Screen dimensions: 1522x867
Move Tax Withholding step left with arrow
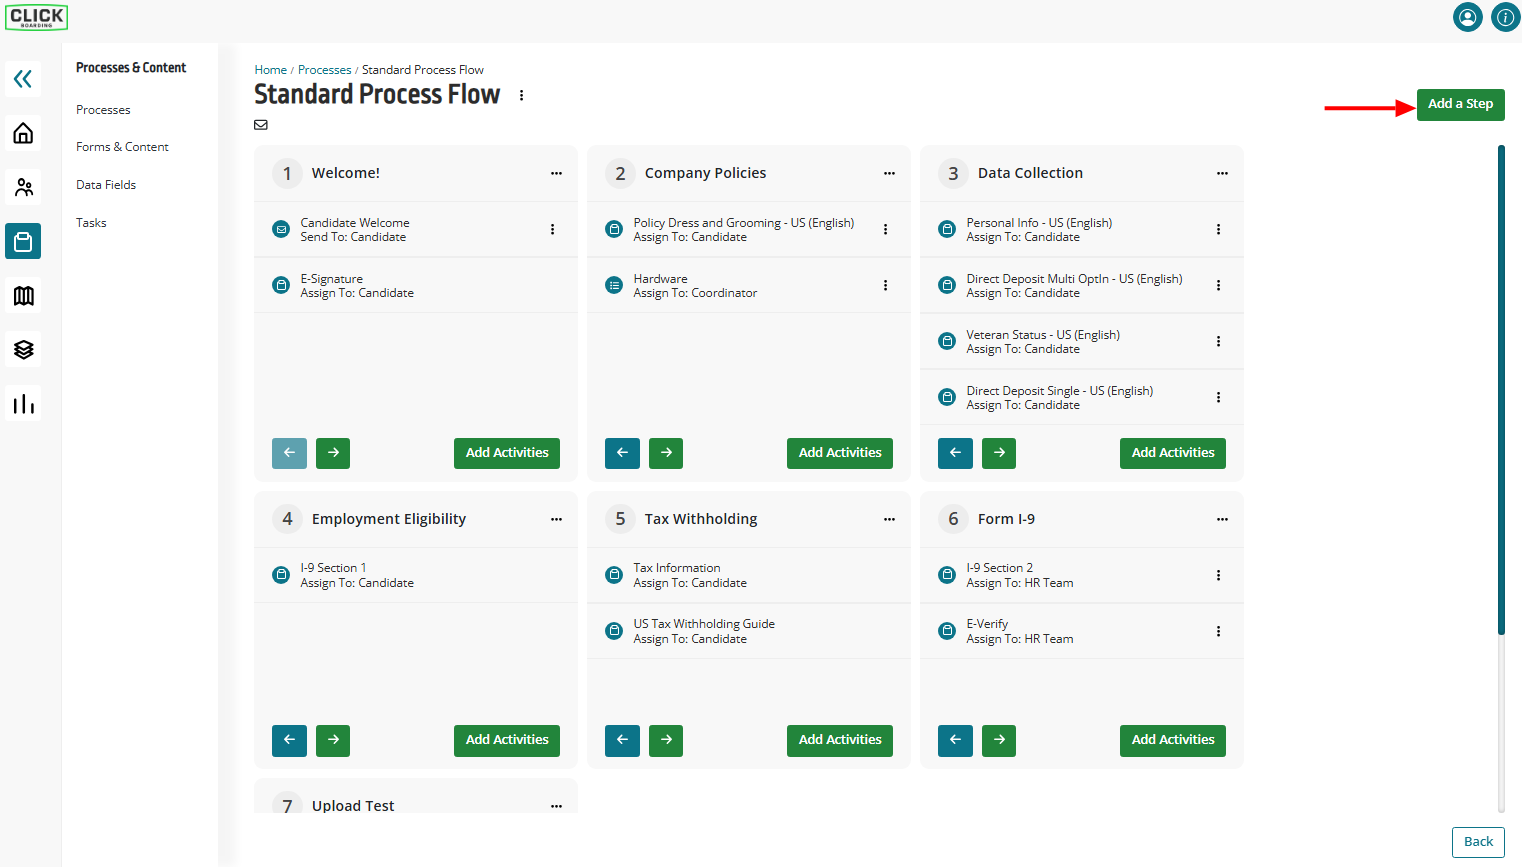tap(622, 740)
